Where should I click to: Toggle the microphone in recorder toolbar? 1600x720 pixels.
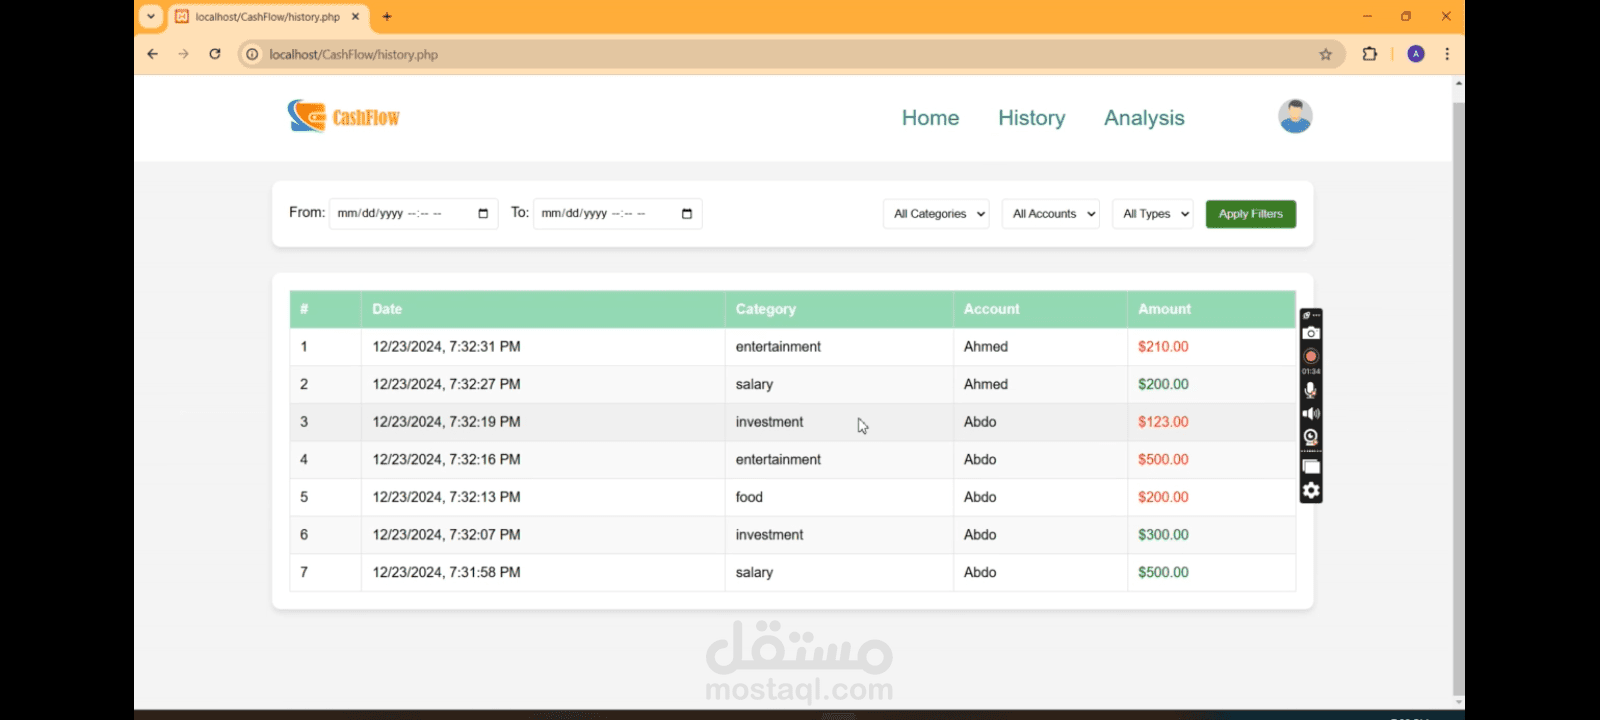pos(1311,390)
